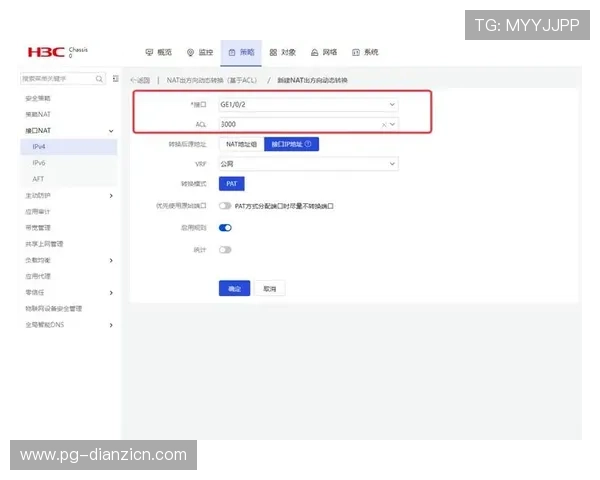The width and height of the screenshot is (600, 480).
Task: Clear the ACL field with the X icon
Action: coord(384,125)
